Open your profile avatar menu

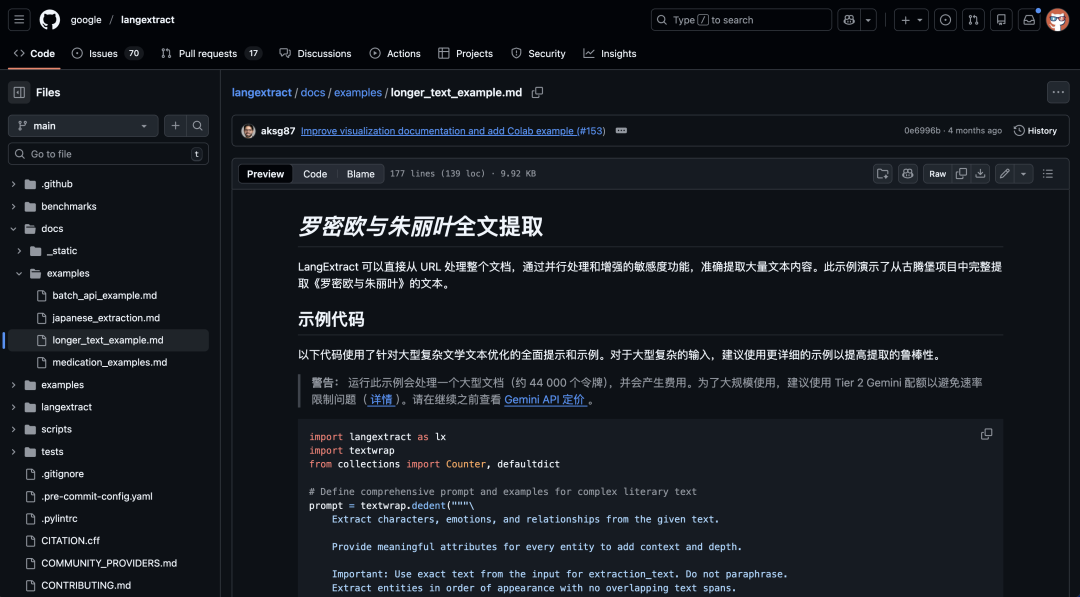pos(1057,19)
